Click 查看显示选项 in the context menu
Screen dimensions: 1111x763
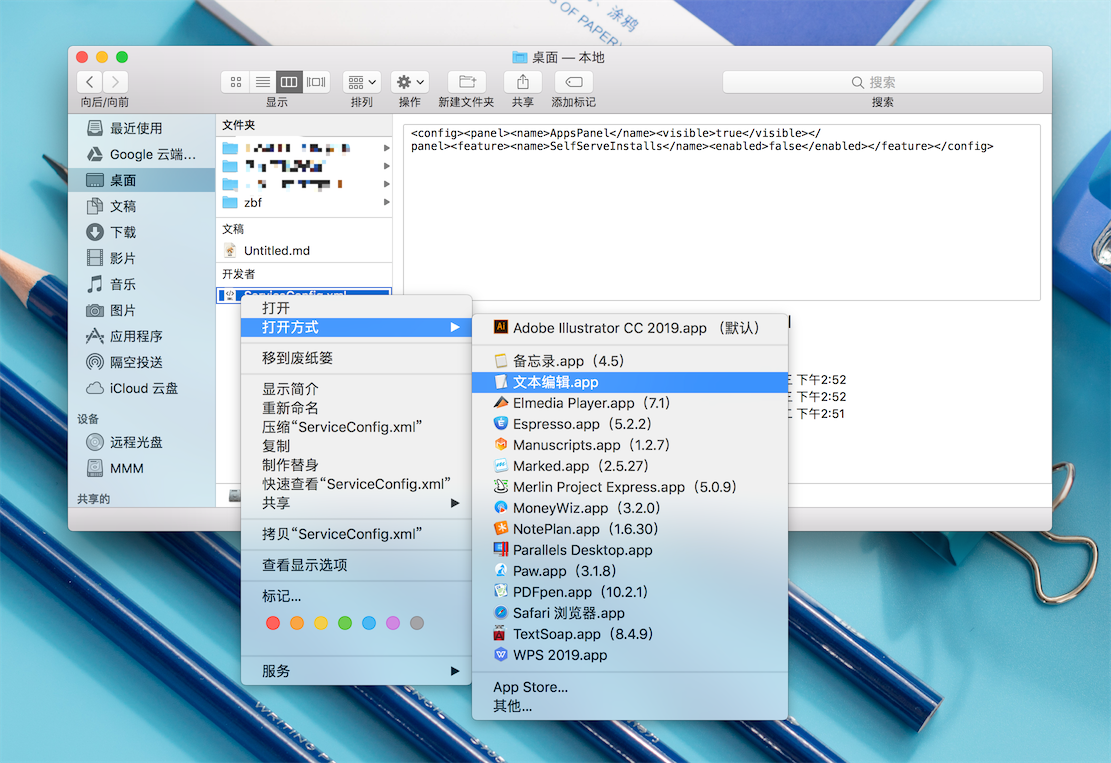pos(356,565)
